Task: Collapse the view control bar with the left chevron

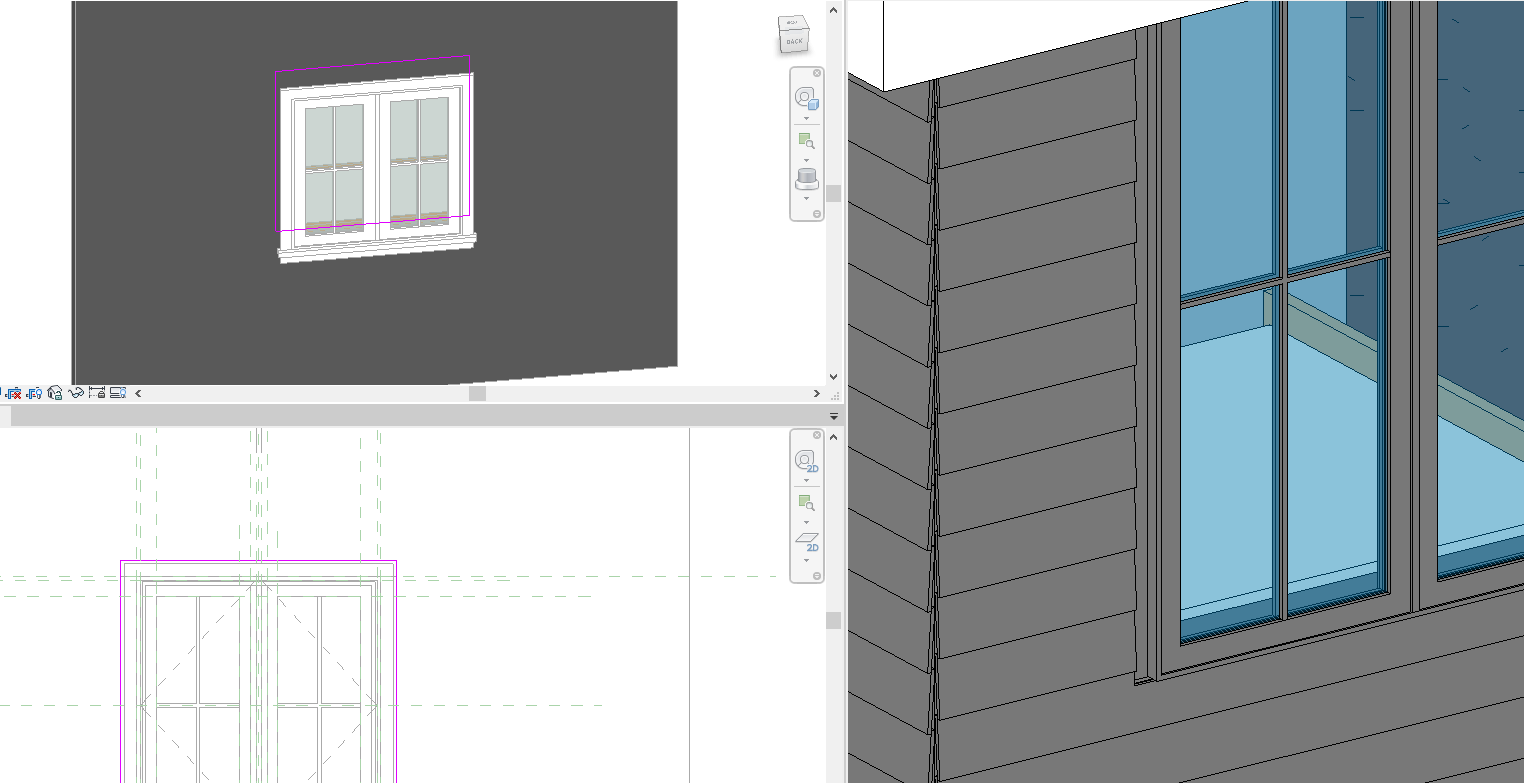Action: point(138,393)
